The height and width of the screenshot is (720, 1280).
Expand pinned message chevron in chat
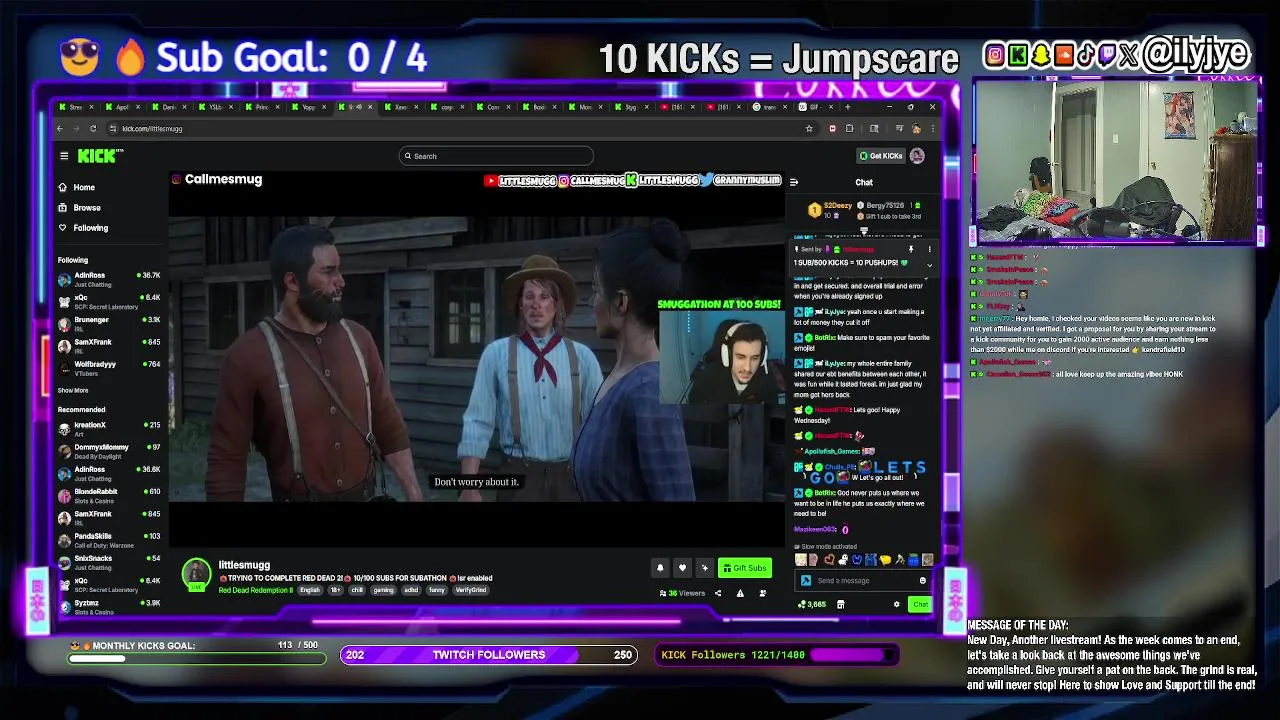pyautogui.click(x=929, y=264)
